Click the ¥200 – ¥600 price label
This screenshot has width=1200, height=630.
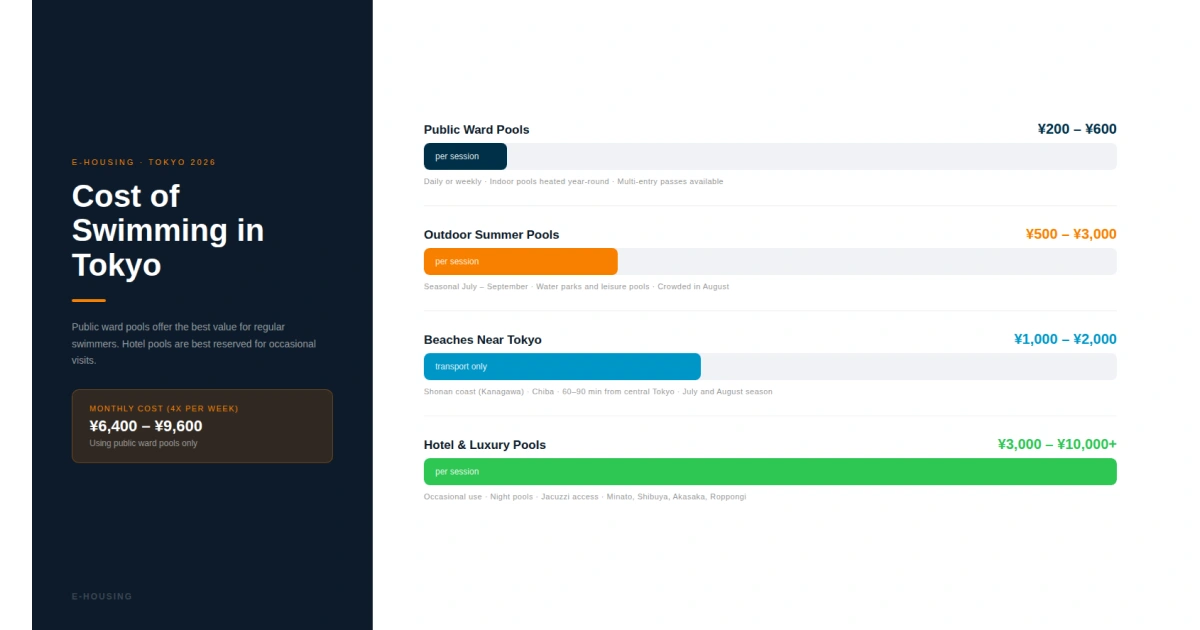pyautogui.click(x=1076, y=129)
